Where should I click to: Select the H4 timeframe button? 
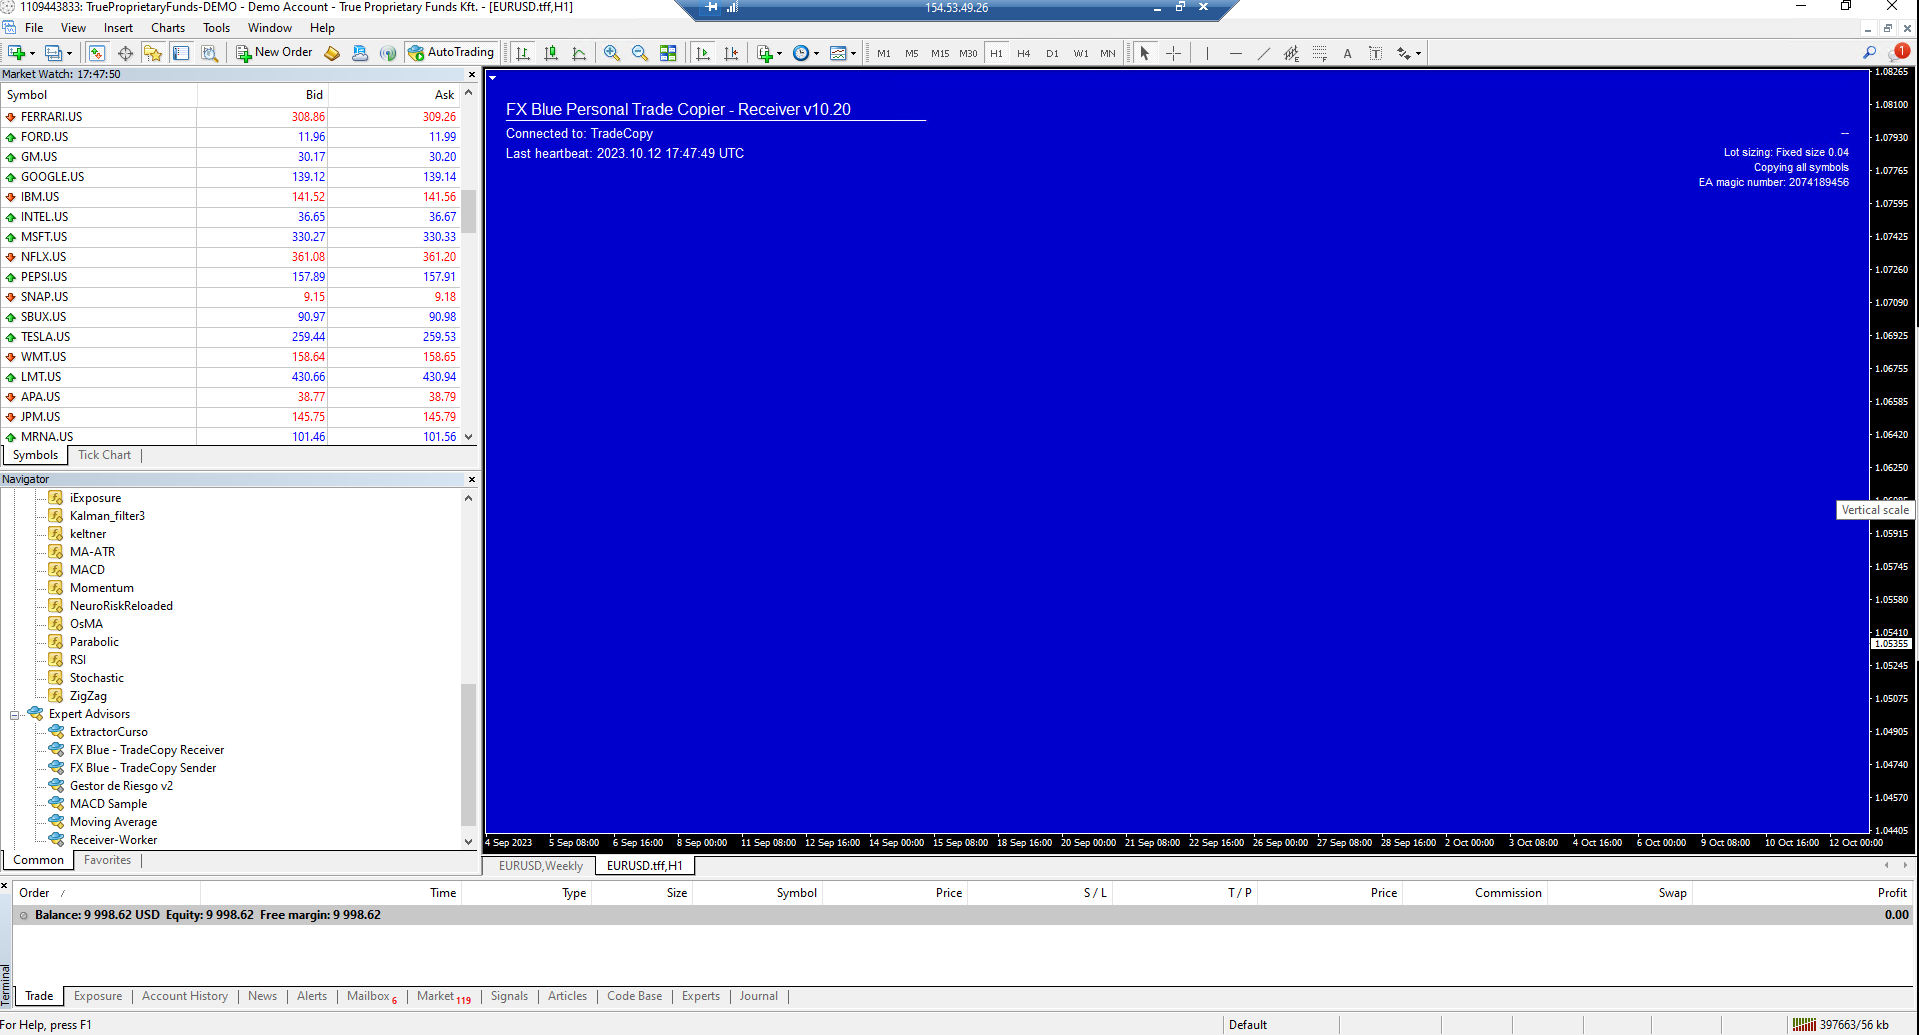pos(1024,53)
